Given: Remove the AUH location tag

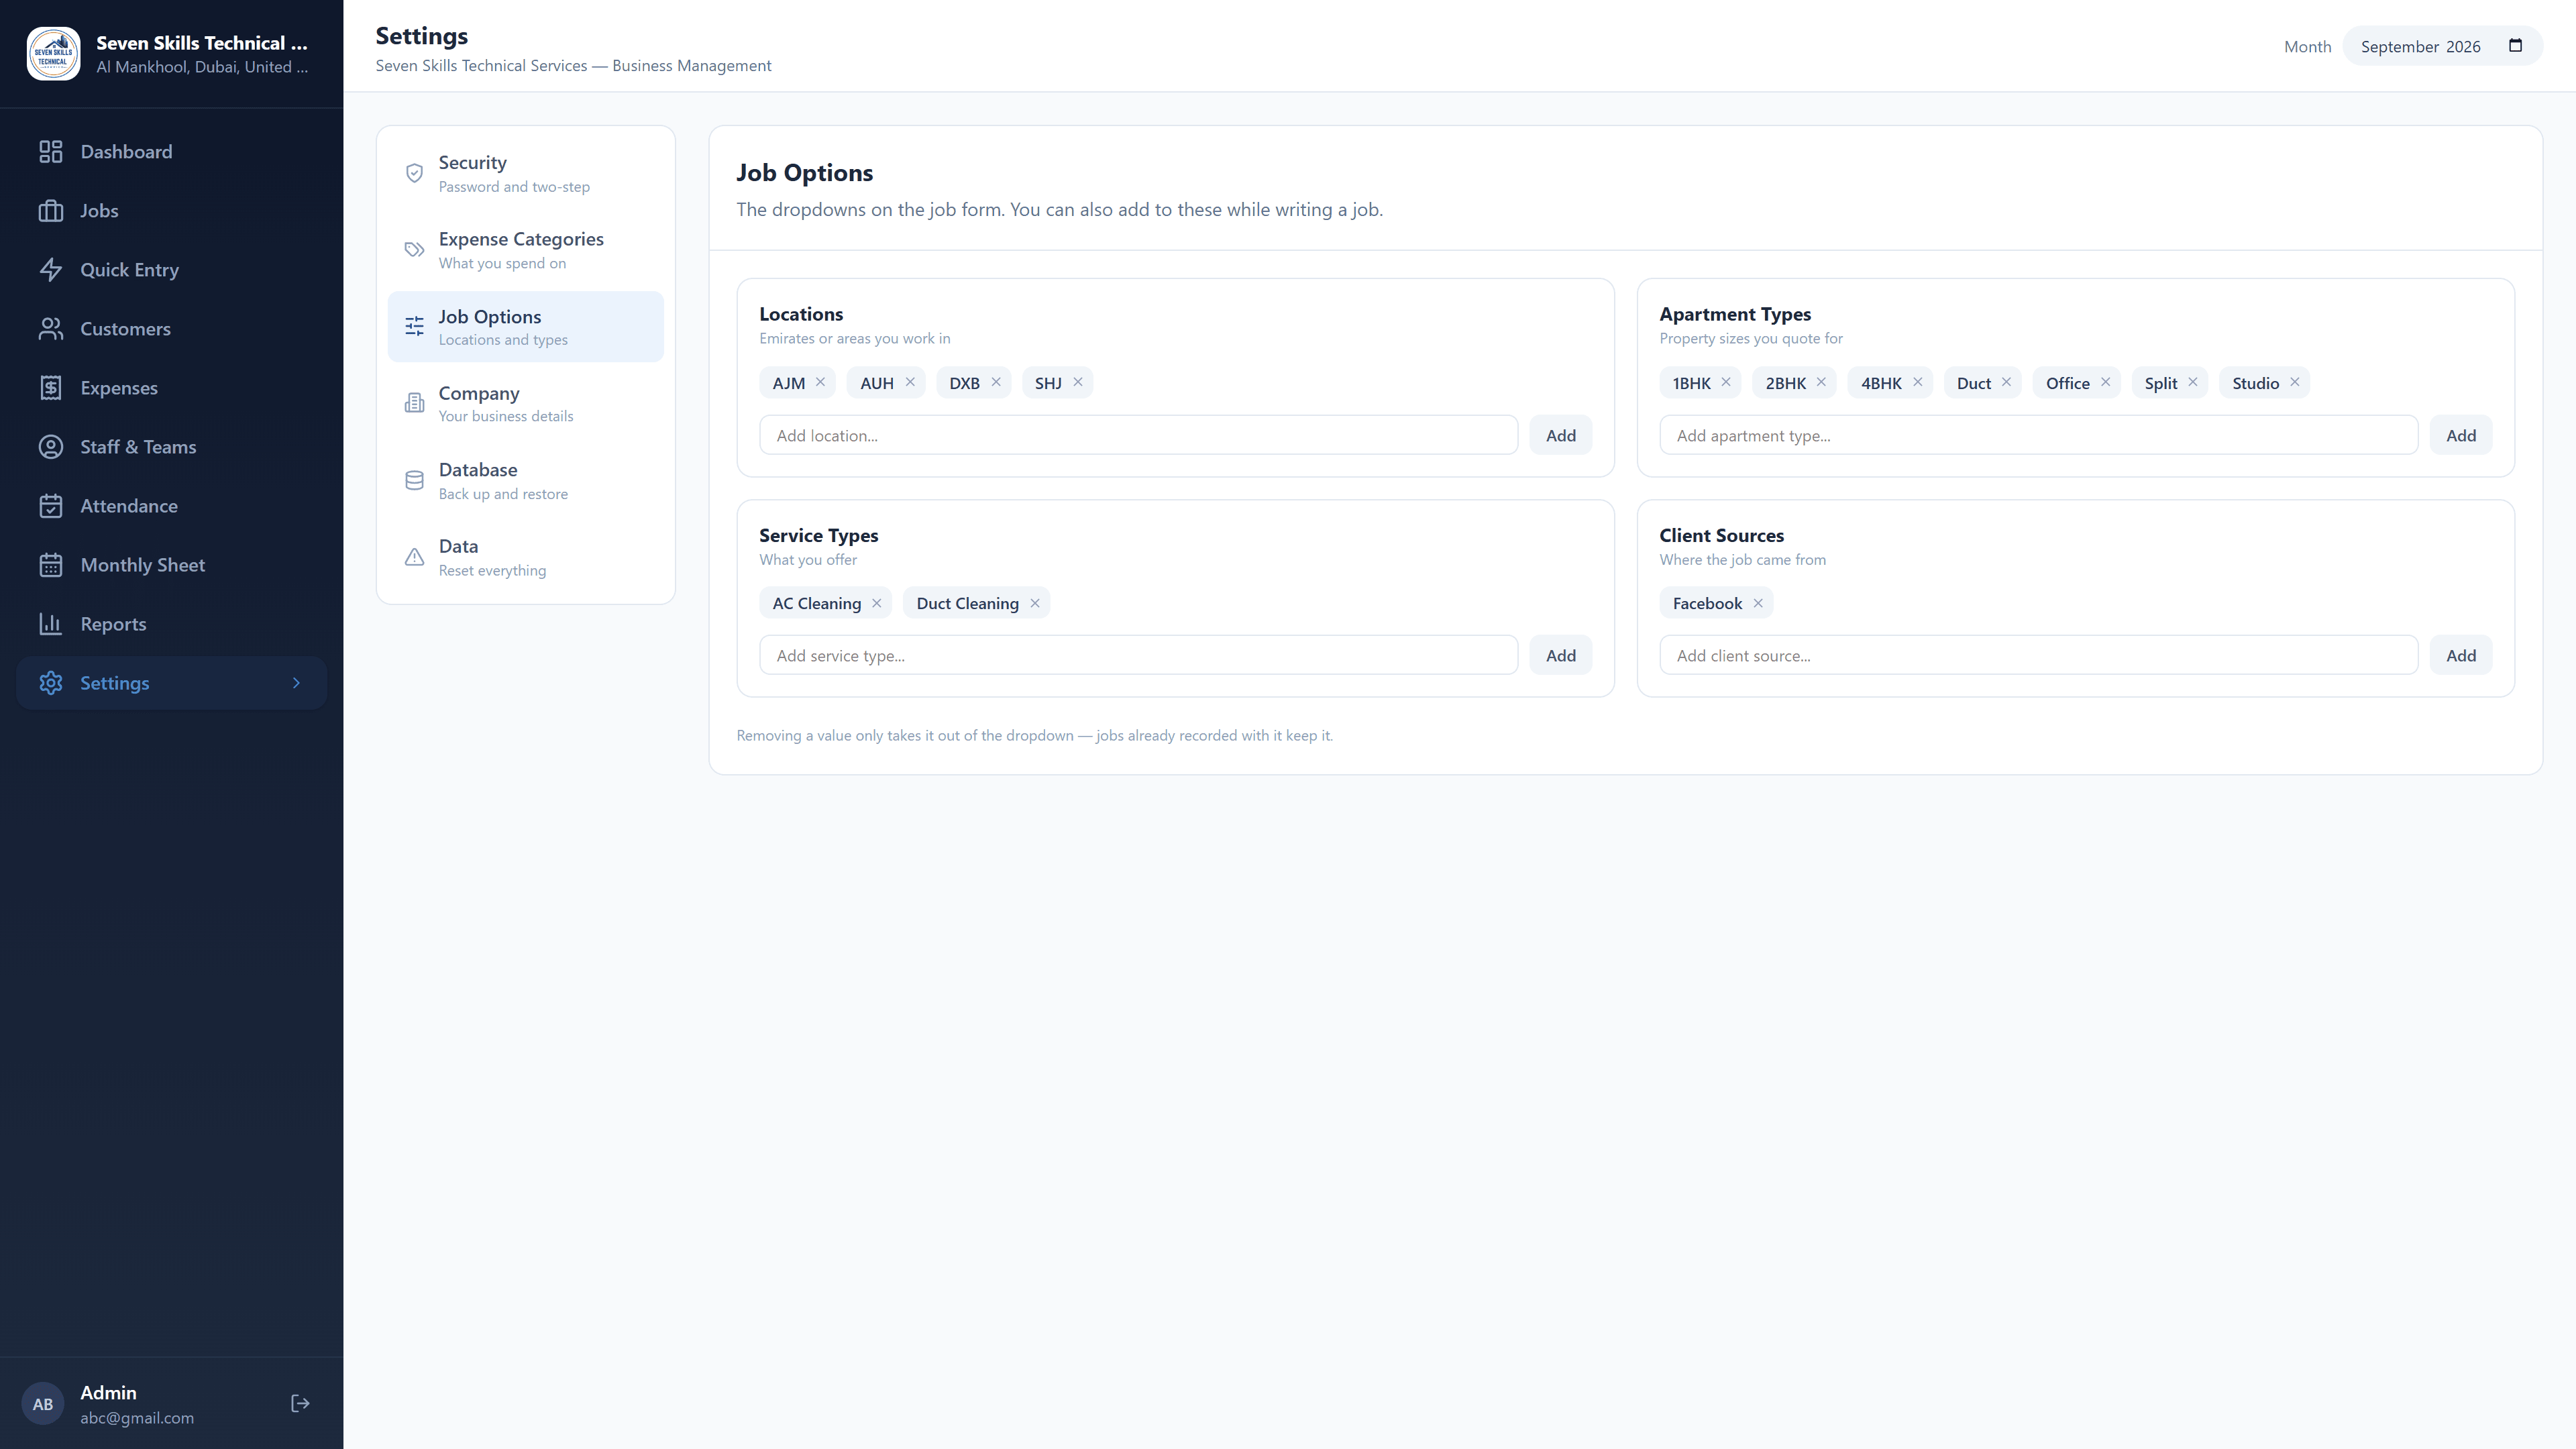Looking at the screenshot, I should [910, 382].
